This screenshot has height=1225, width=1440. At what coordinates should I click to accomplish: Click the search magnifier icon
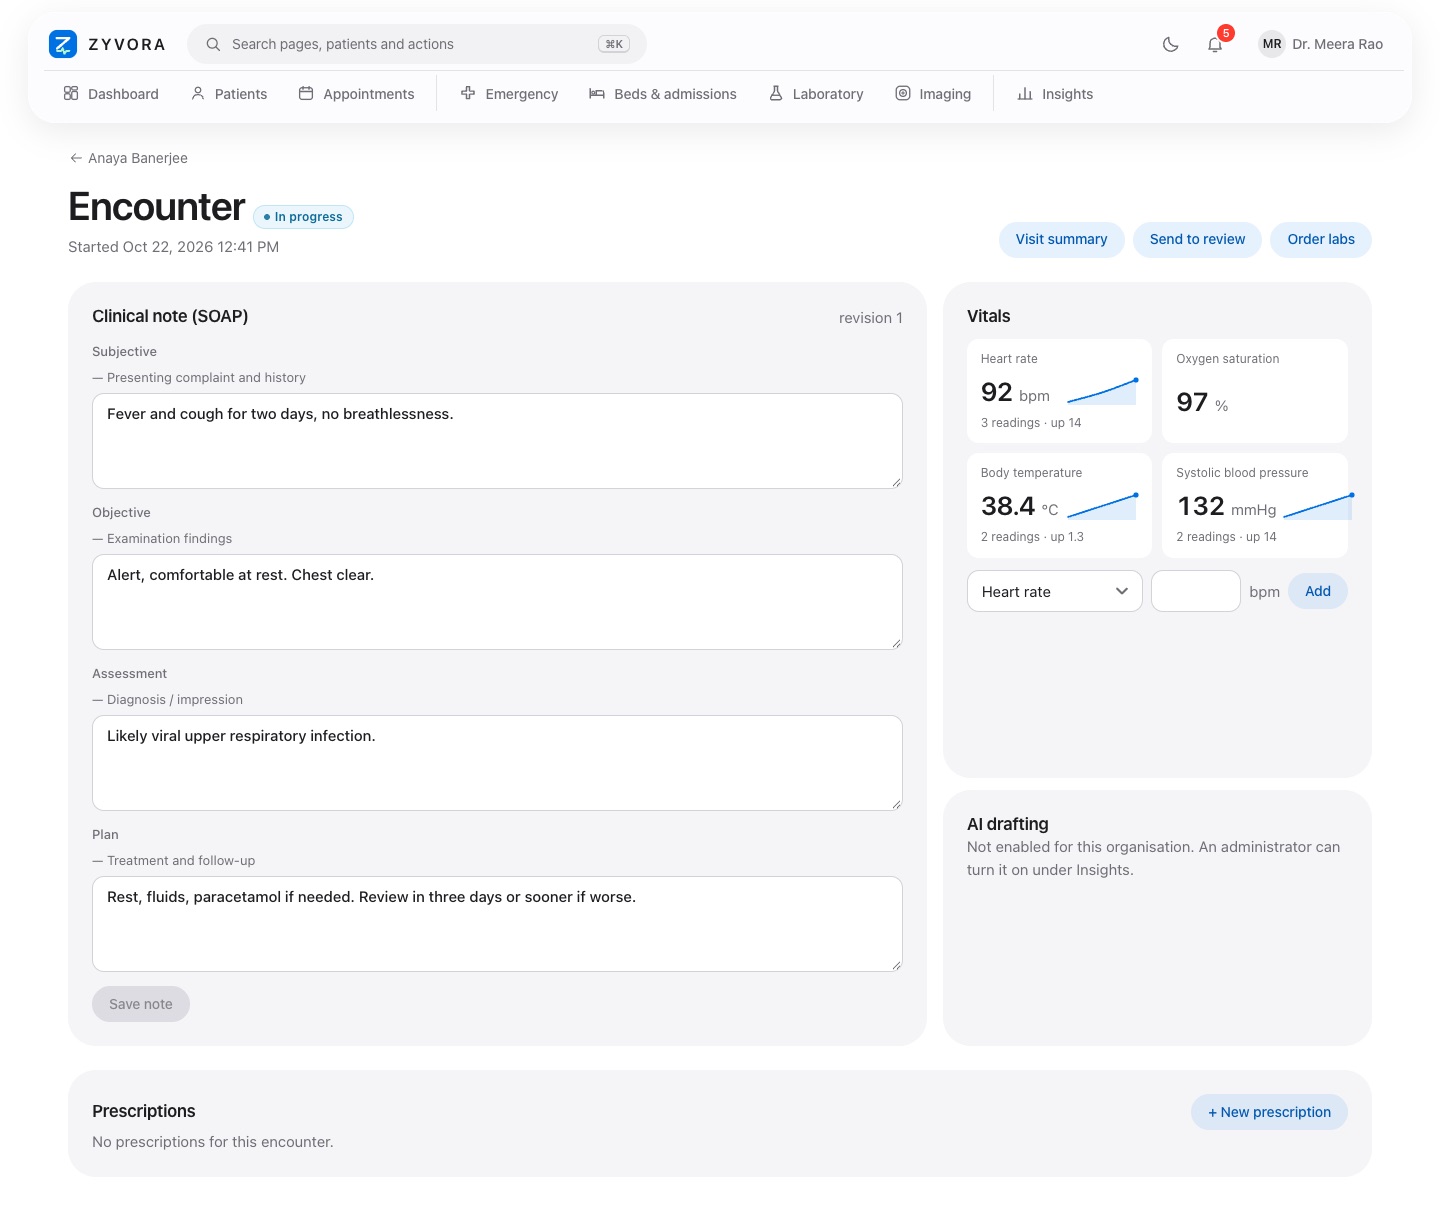[213, 44]
